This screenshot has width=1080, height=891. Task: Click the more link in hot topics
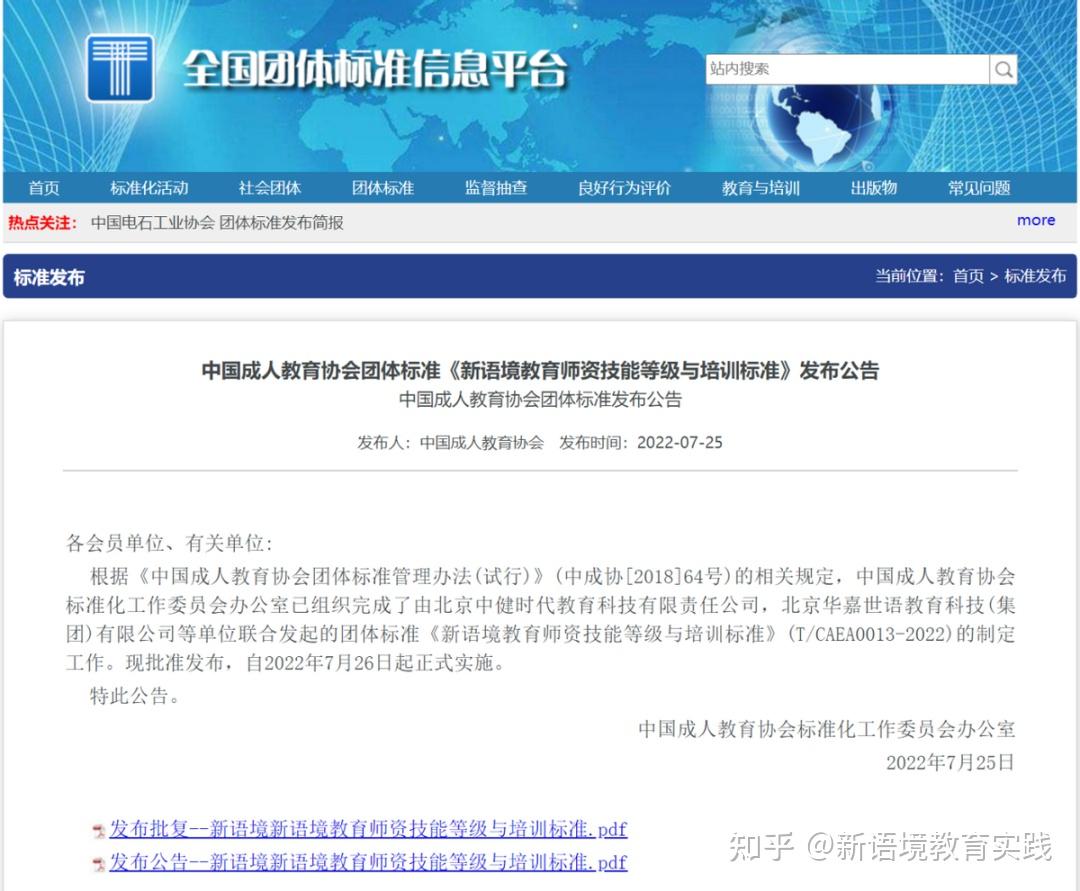tap(1036, 220)
